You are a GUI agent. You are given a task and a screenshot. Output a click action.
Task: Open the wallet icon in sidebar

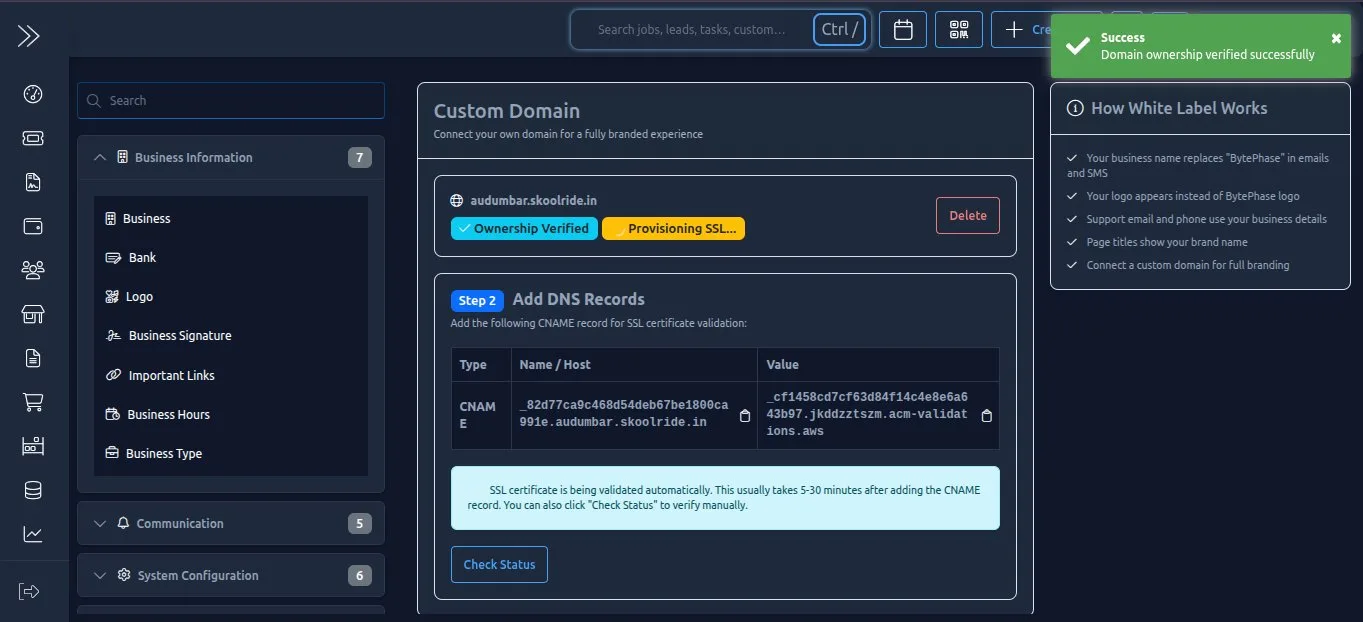[33, 226]
